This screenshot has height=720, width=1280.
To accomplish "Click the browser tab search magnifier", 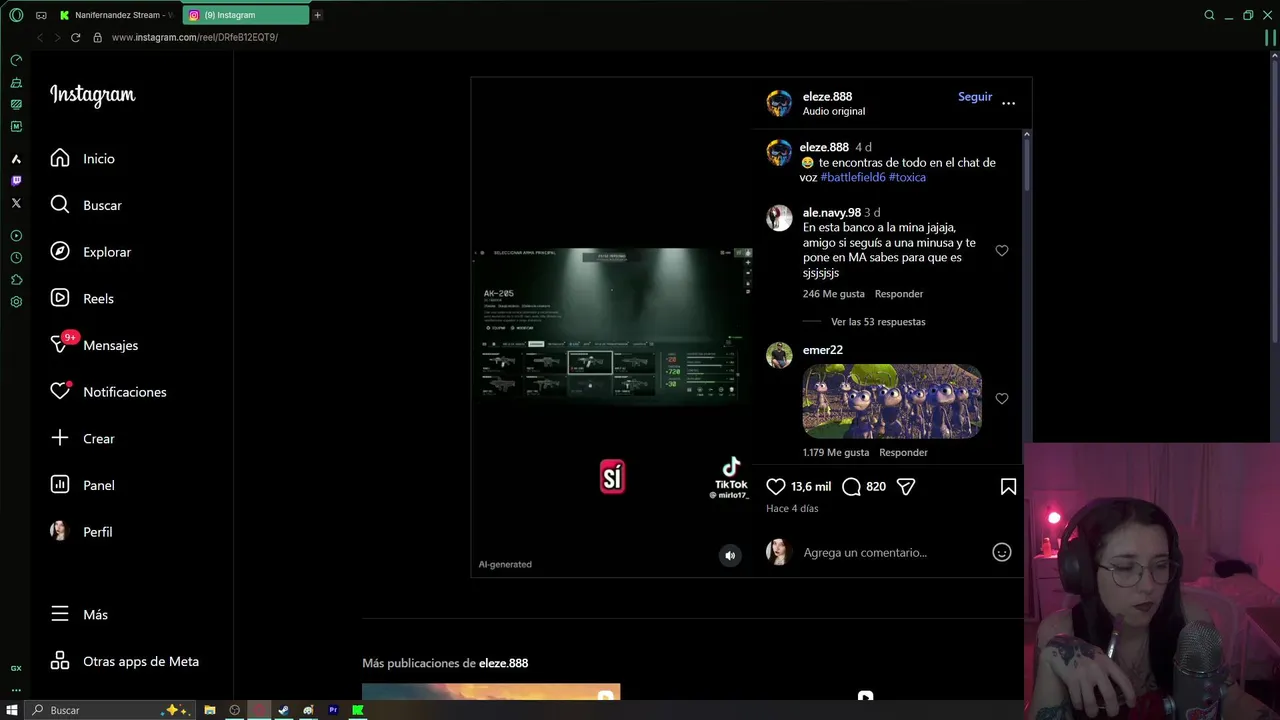I will tap(1209, 15).
